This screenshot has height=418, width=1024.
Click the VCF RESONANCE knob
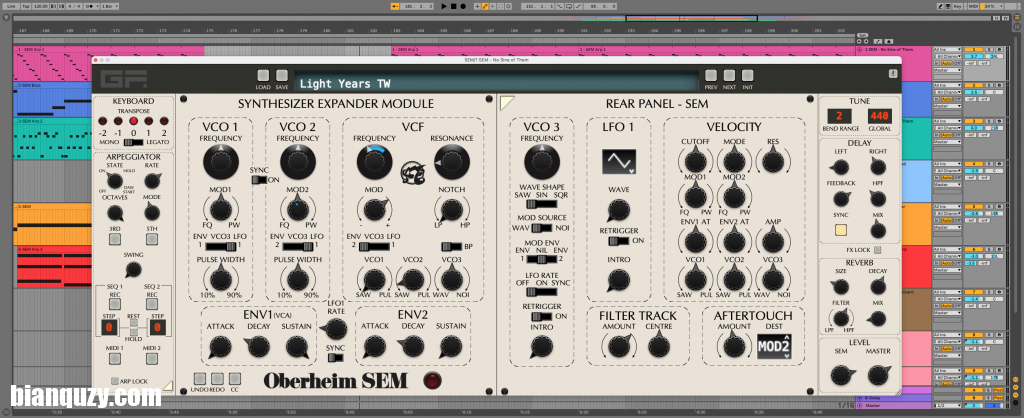click(452, 163)
